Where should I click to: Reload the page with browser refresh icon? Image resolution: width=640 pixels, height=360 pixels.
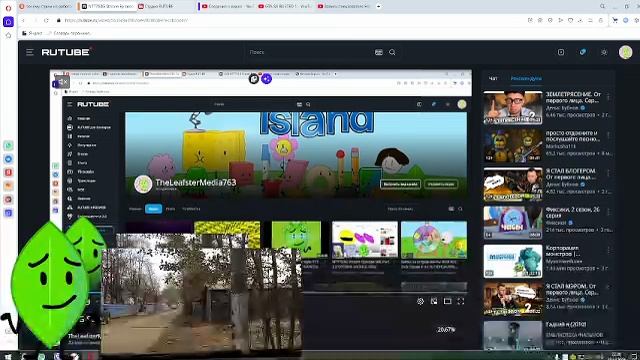click(x=46, y=20)
